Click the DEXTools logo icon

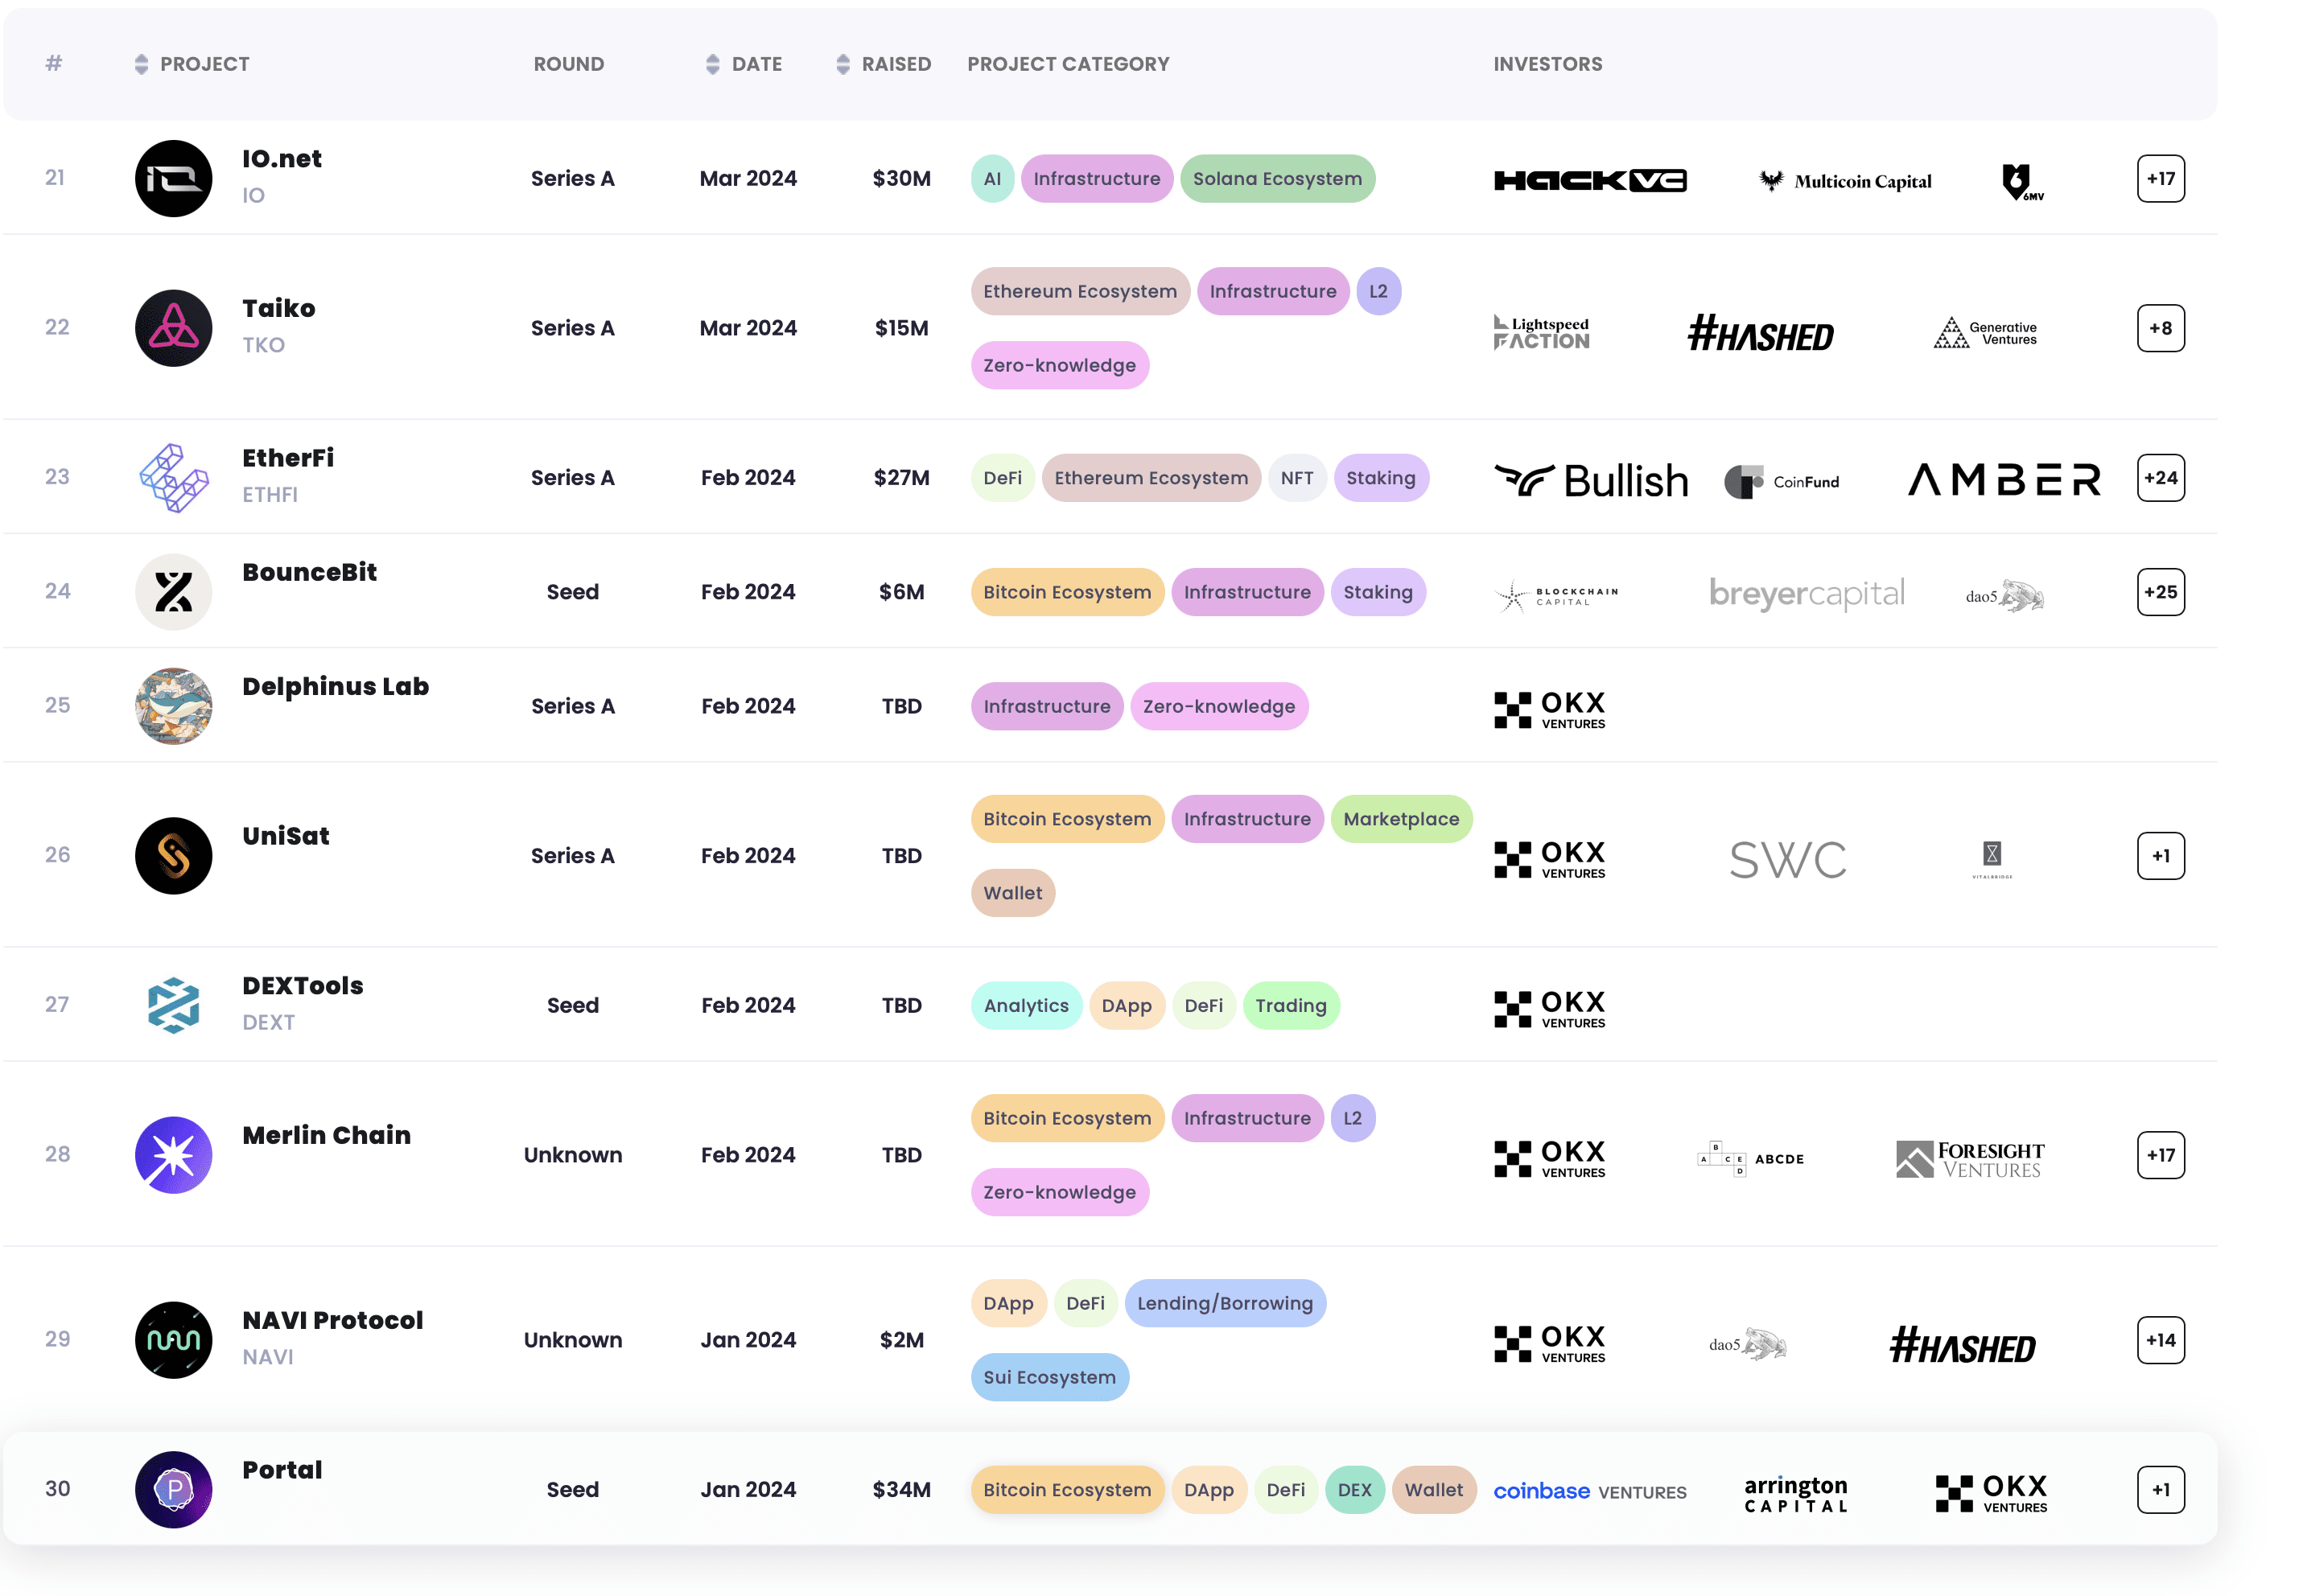[173, 1005]
